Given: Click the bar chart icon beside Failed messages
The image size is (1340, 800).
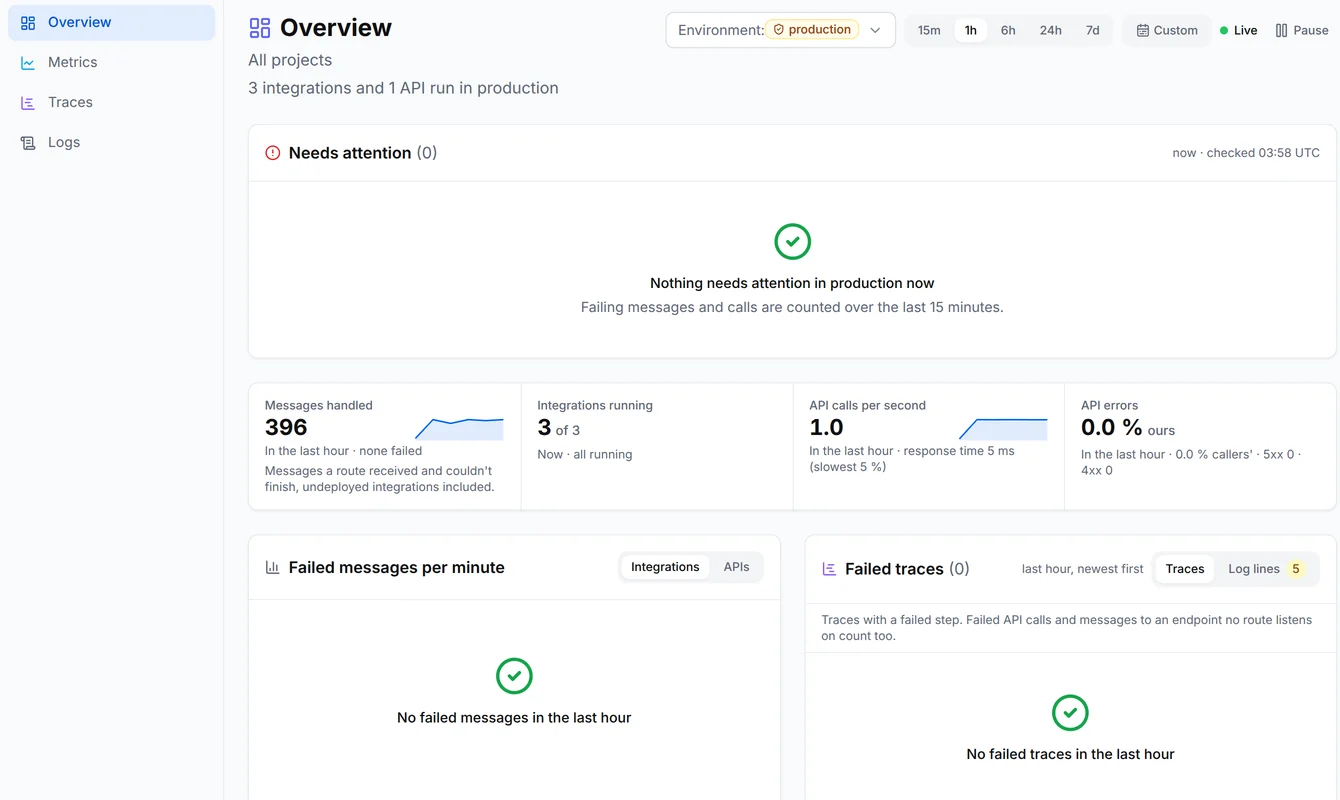Looking at the screenshot, I should coord(272,567).
